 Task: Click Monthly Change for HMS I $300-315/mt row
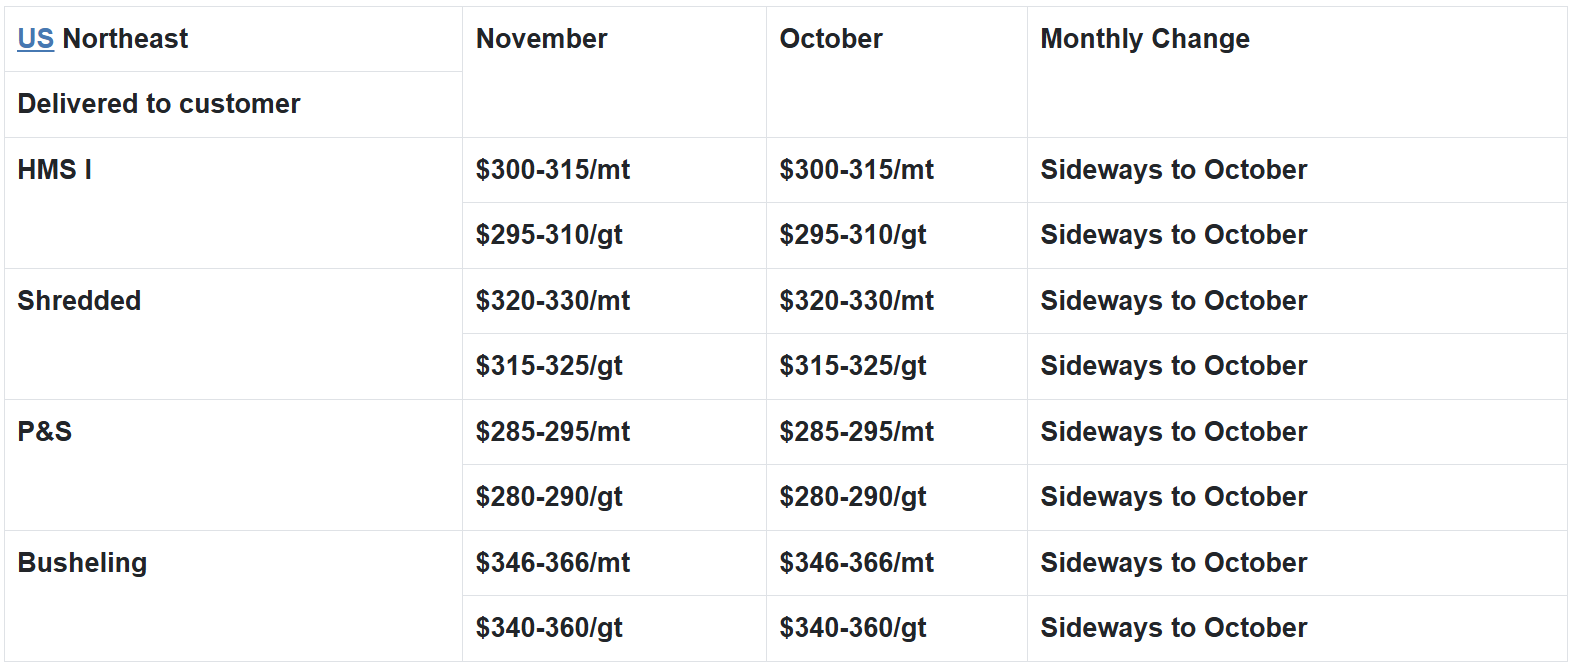pyautogui.click(x=1173, y=170)
